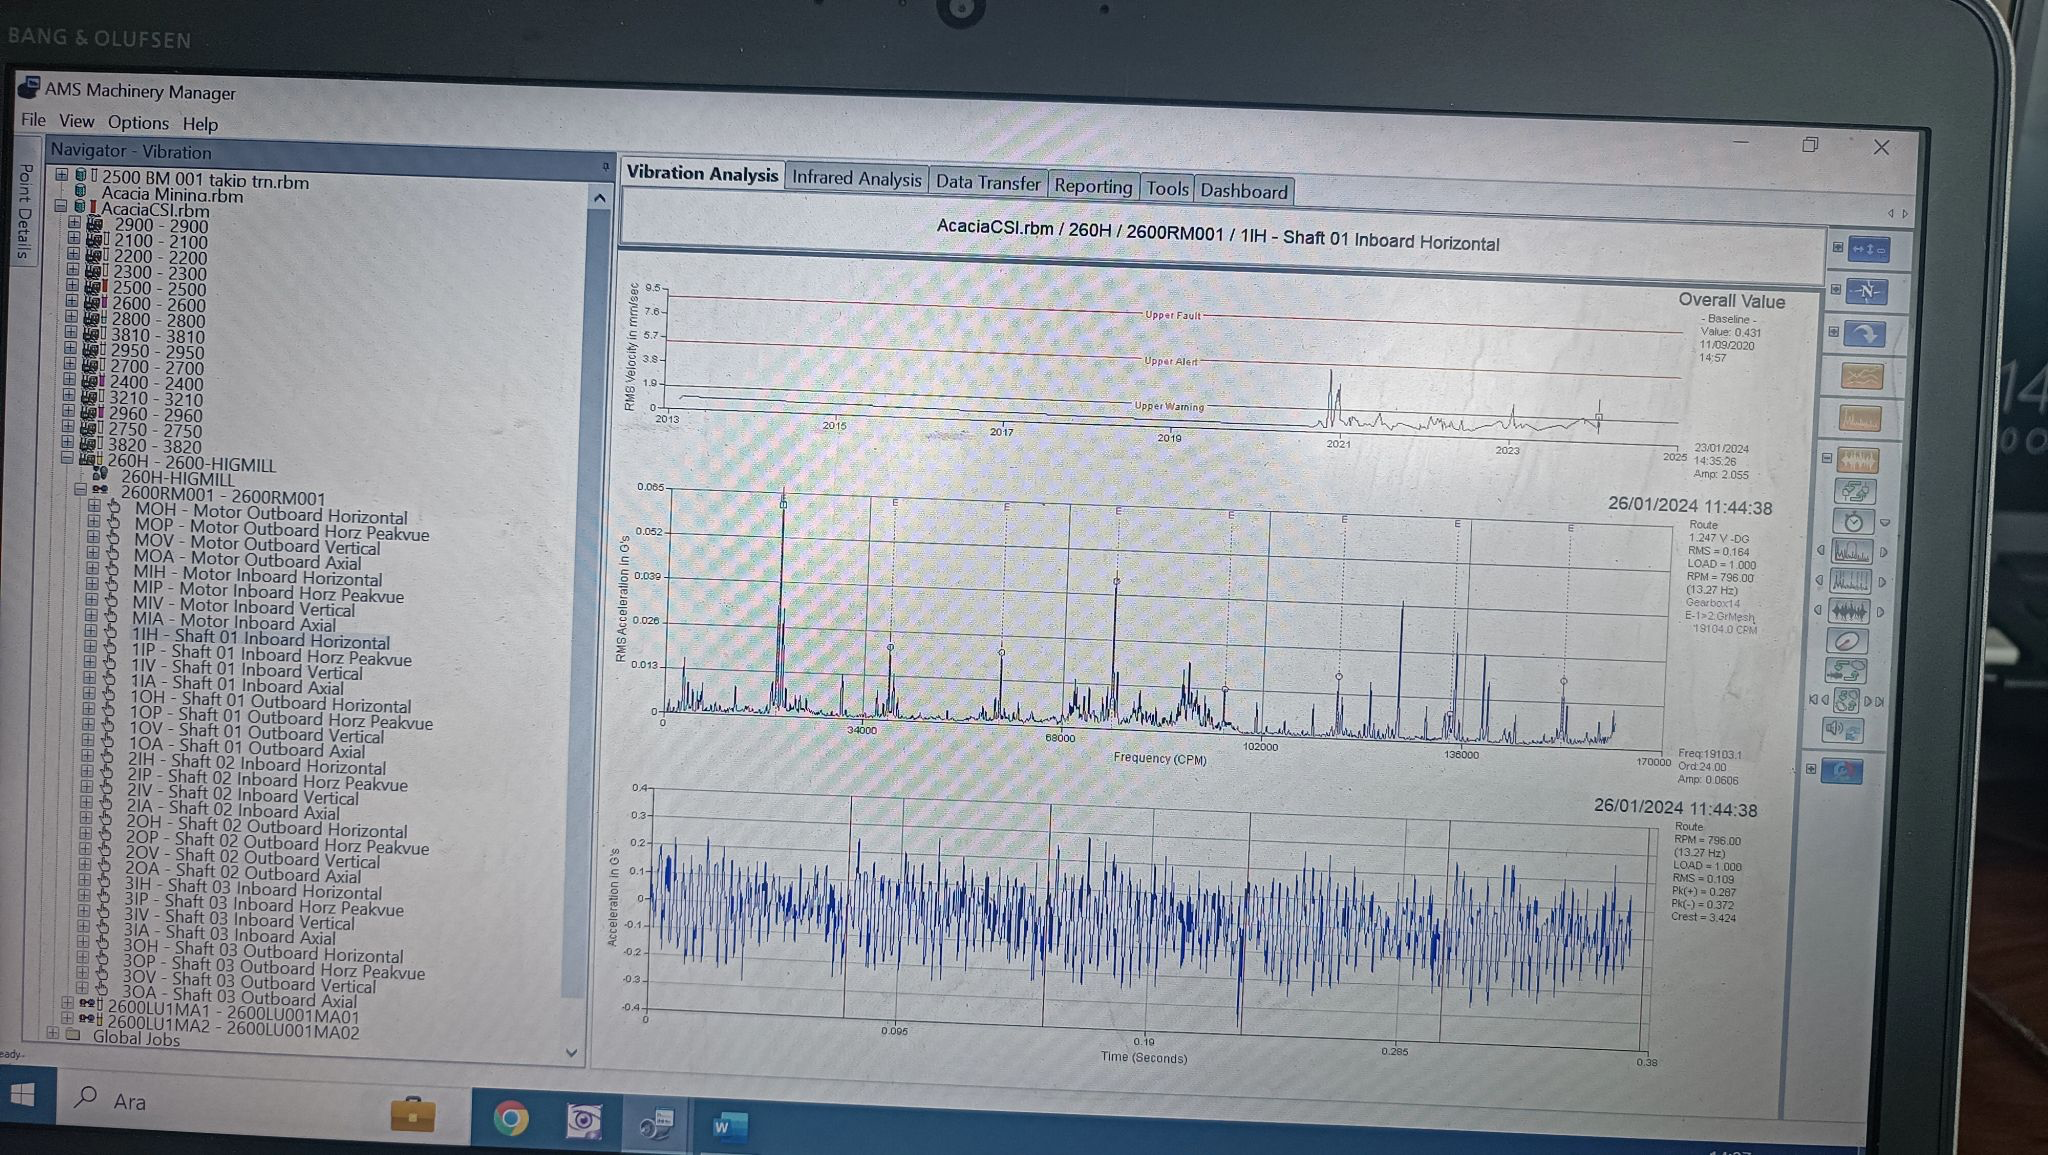This screenshot has width=2048, height=1155.
Task: Open the File menu
Action: point(33,120)
